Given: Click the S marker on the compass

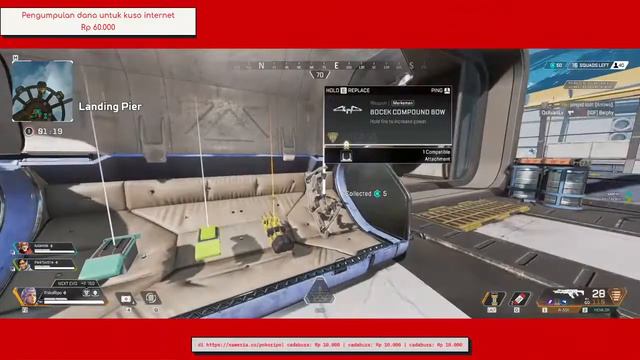Looking at the screenshot, I should pyautogui.click(x=411, y=66).
